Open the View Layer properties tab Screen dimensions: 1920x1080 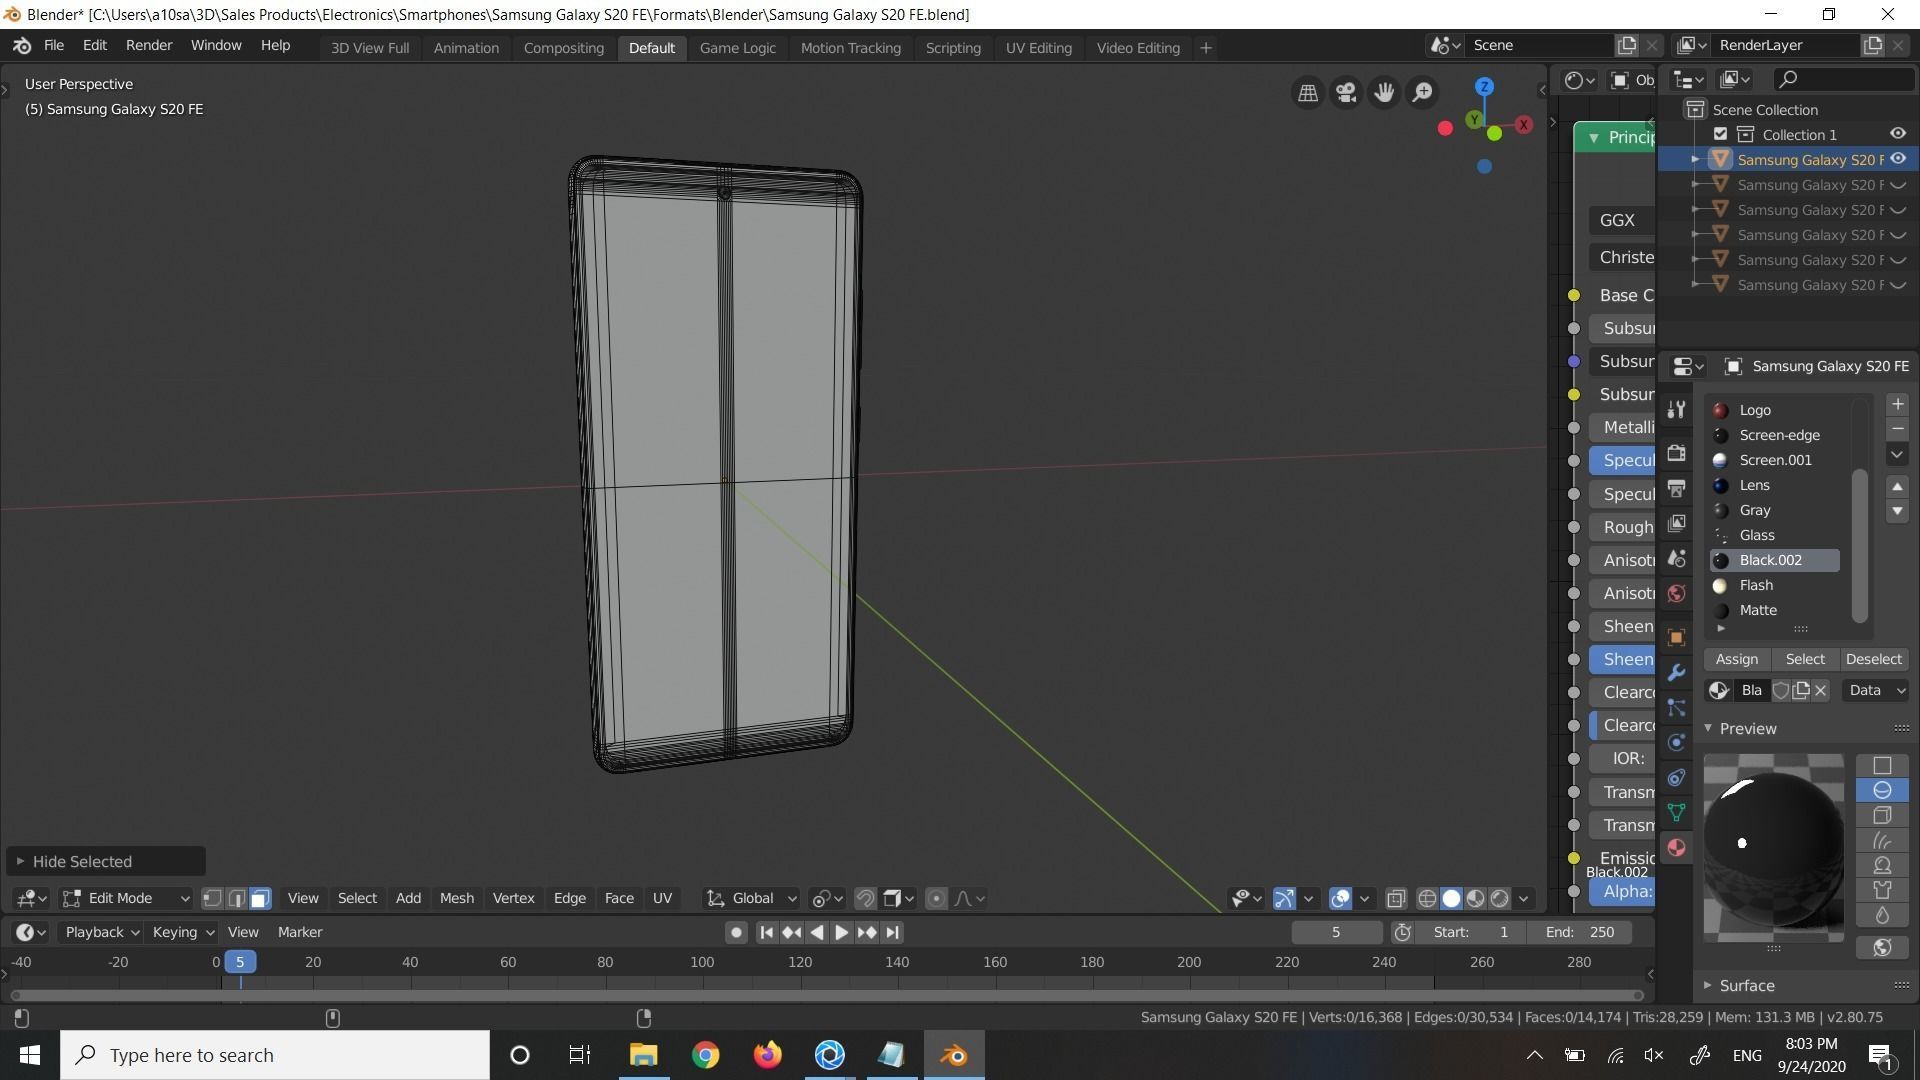point(1677,523)
